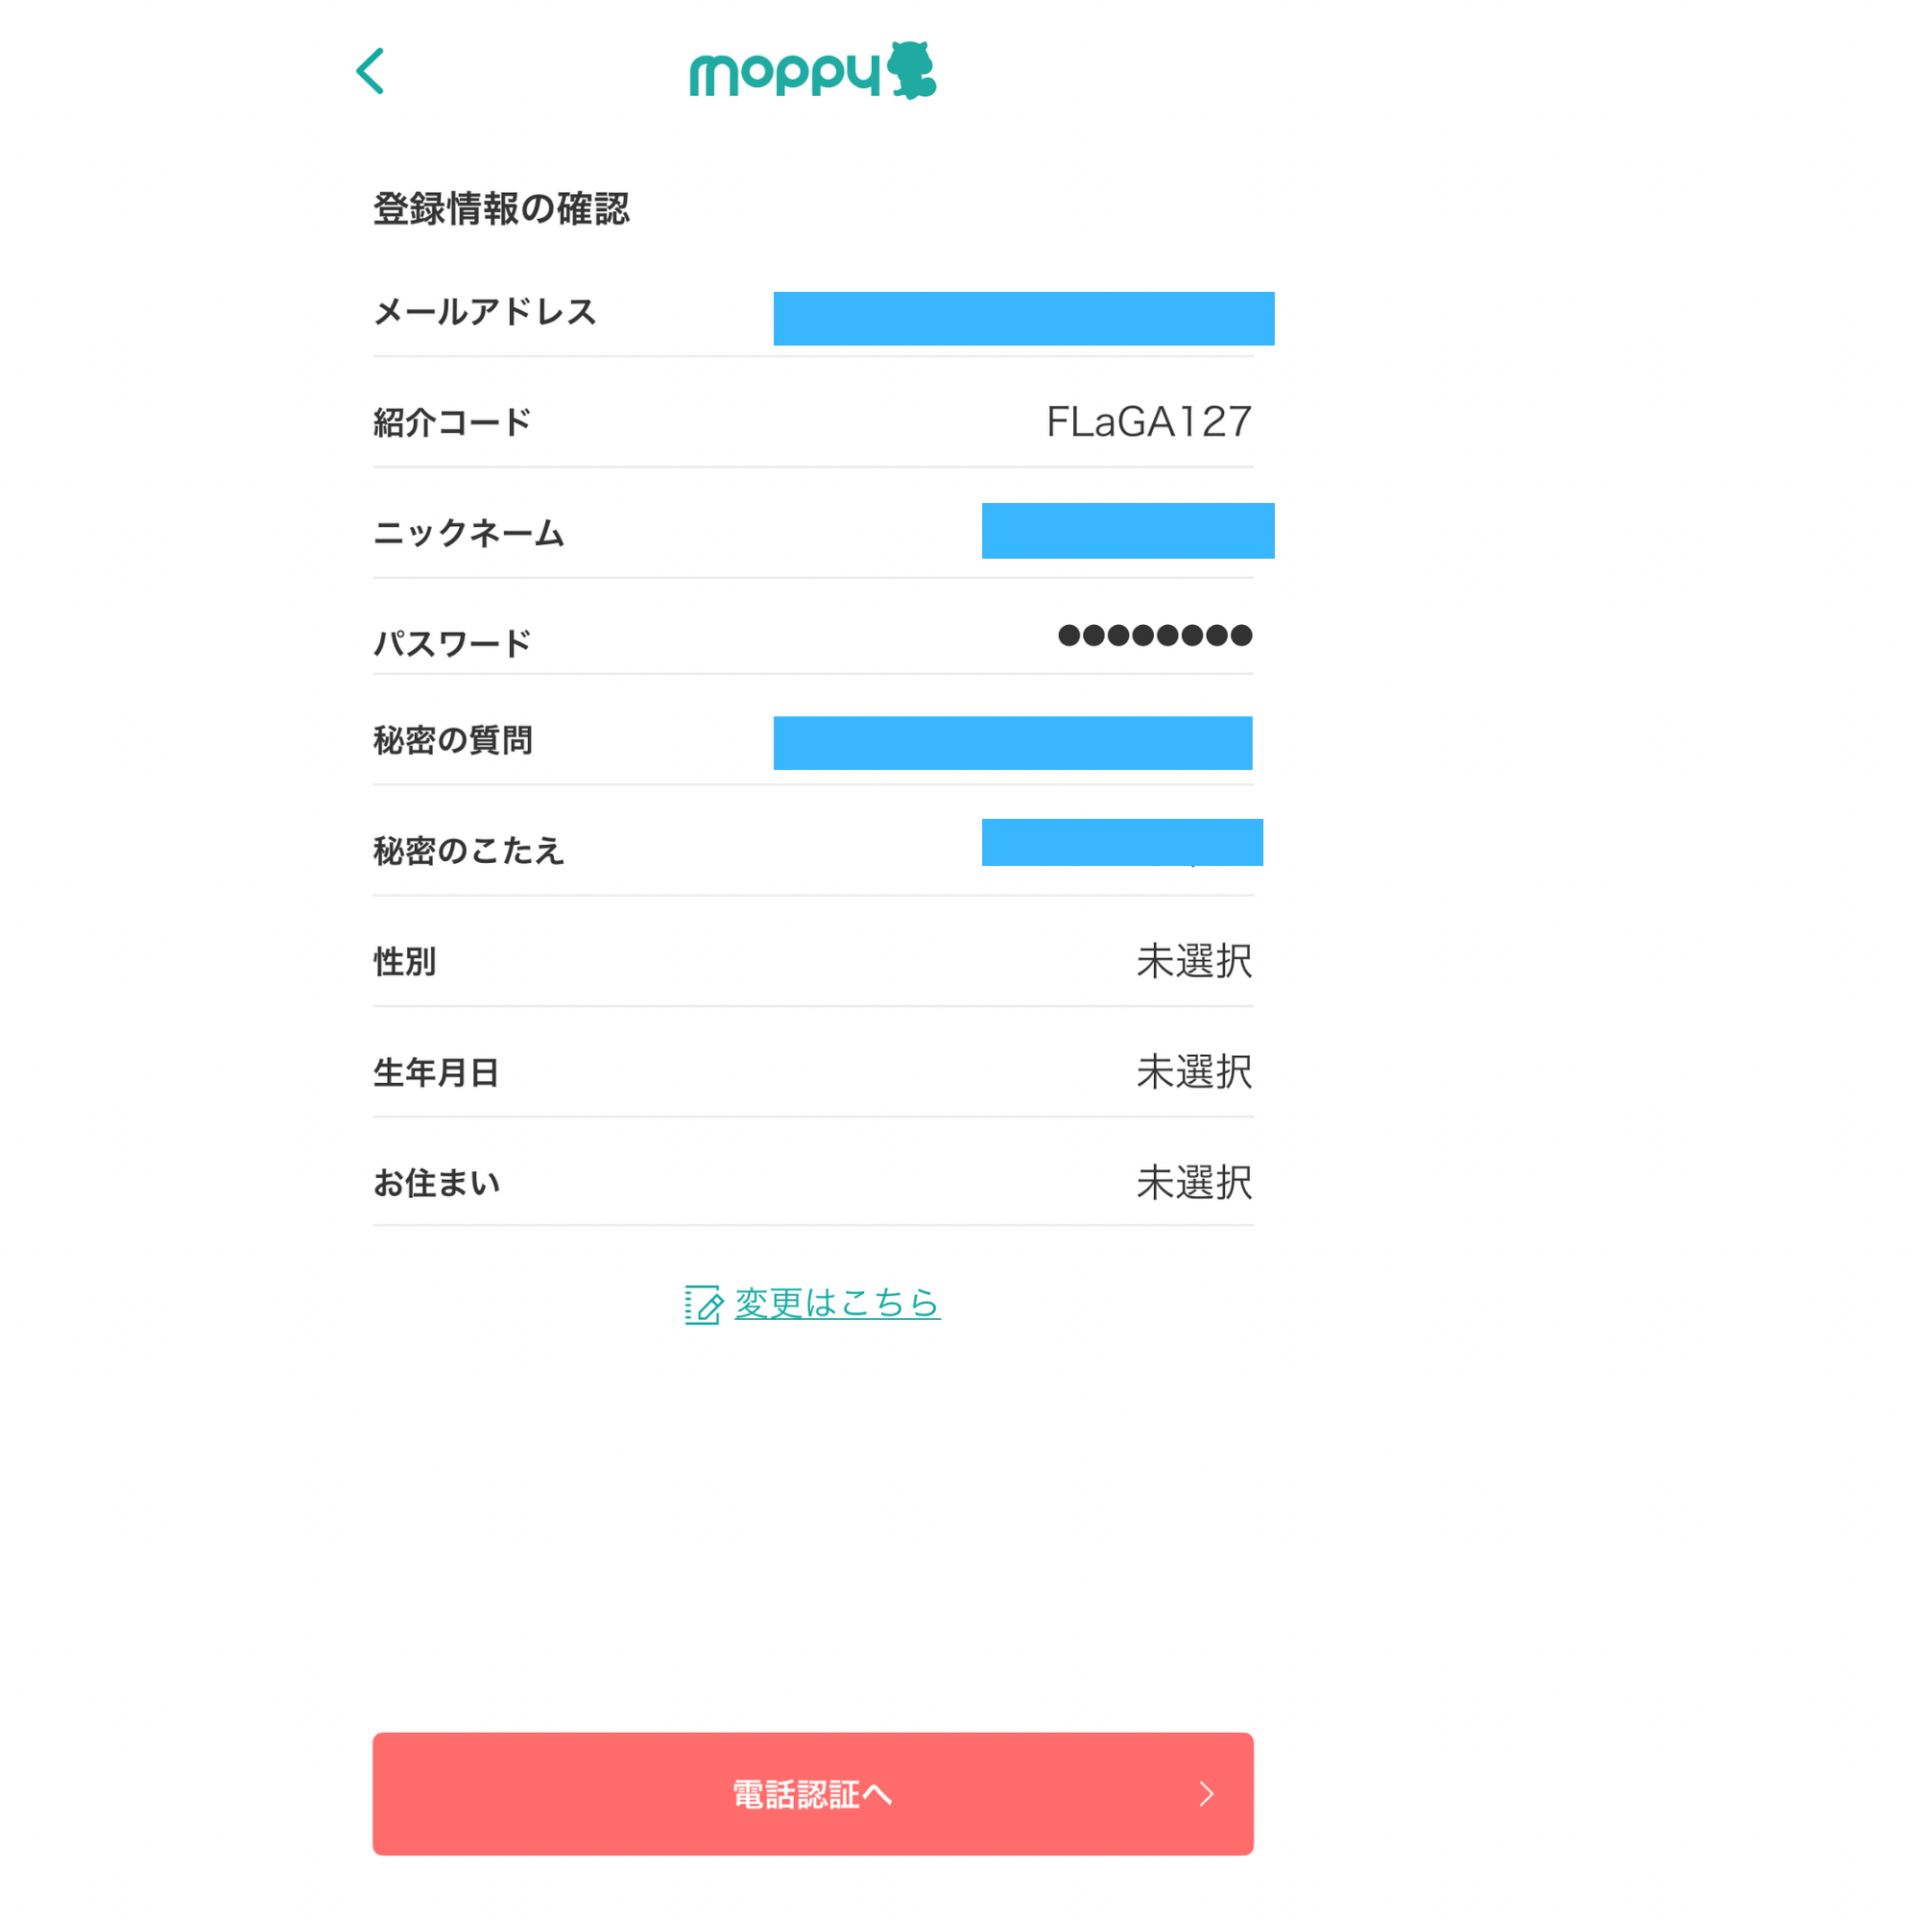The width and height of the screenshot is (1920, 1920).
Task: Click the 未選択 value for お住まい
Action: (1193, 1182)
